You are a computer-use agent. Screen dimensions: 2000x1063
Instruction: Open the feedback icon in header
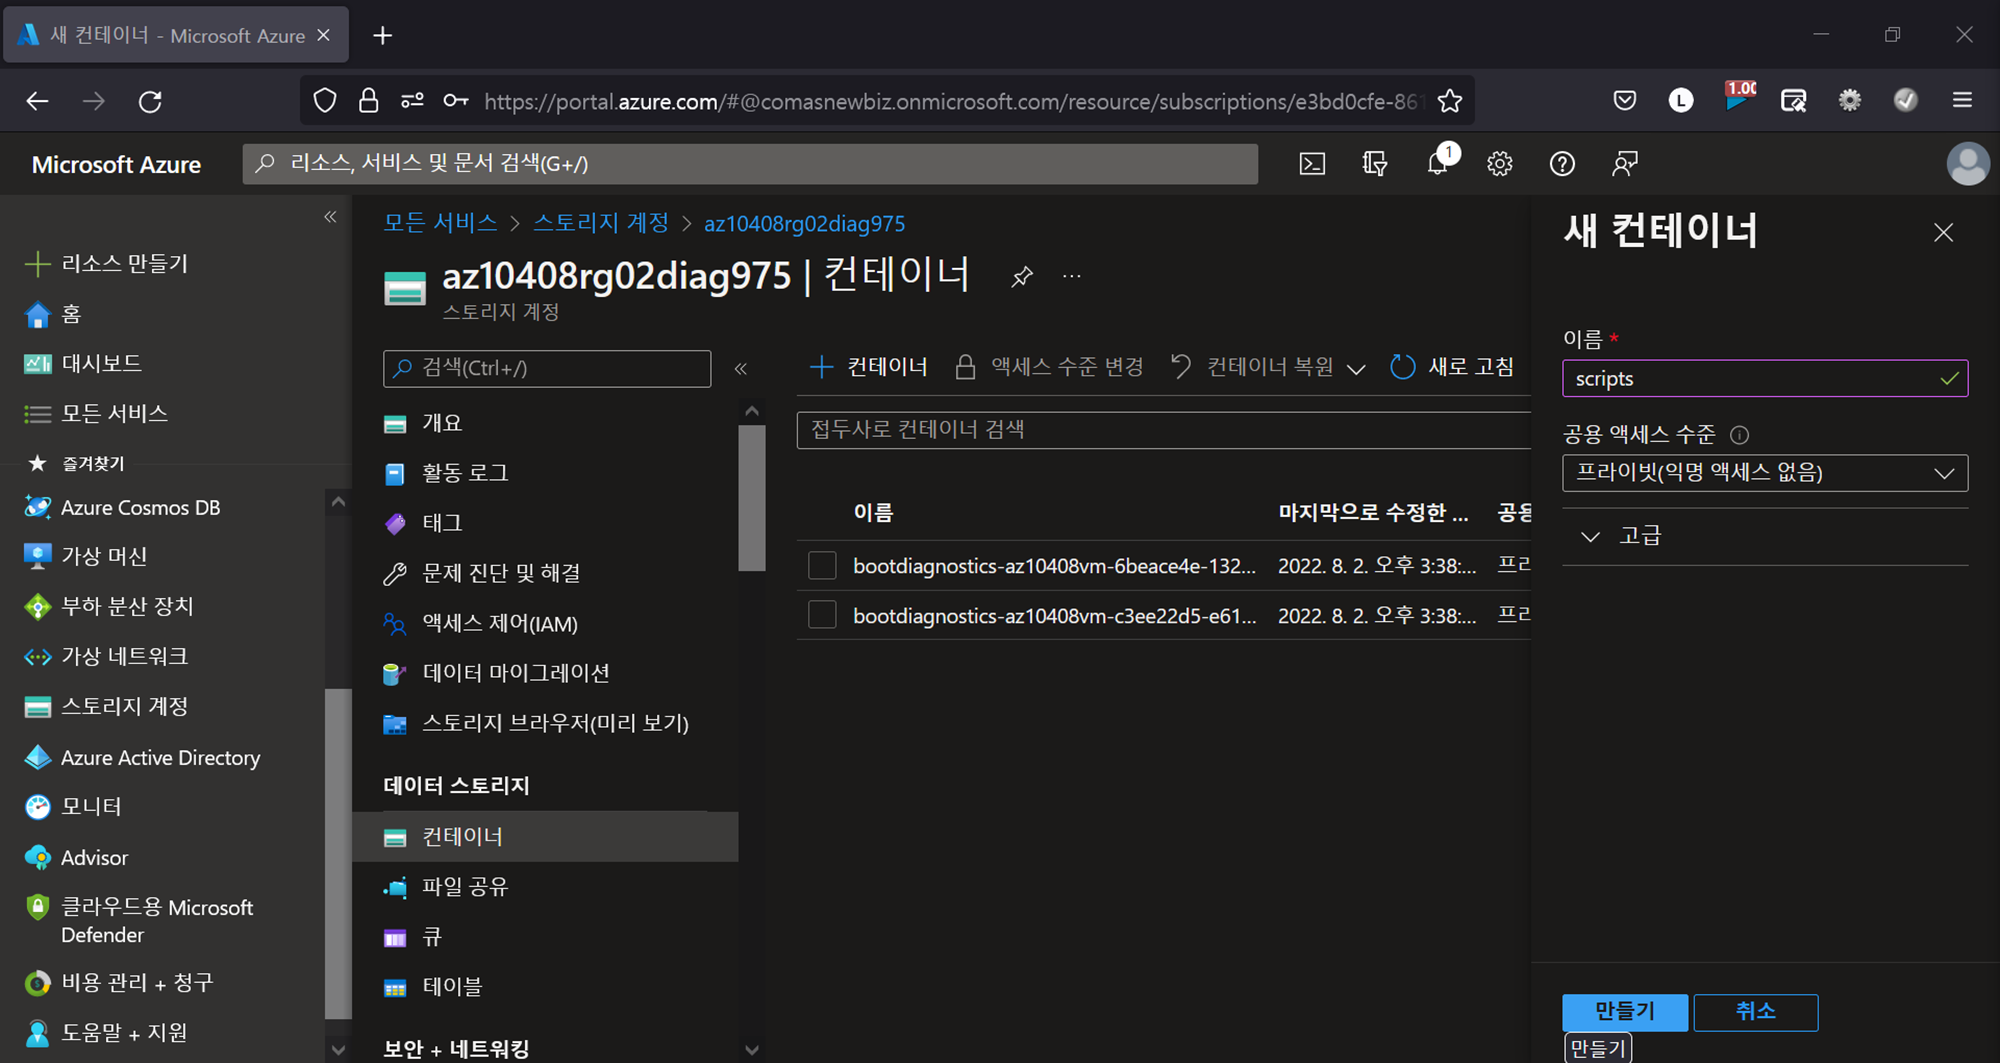tap(1625, 164)
